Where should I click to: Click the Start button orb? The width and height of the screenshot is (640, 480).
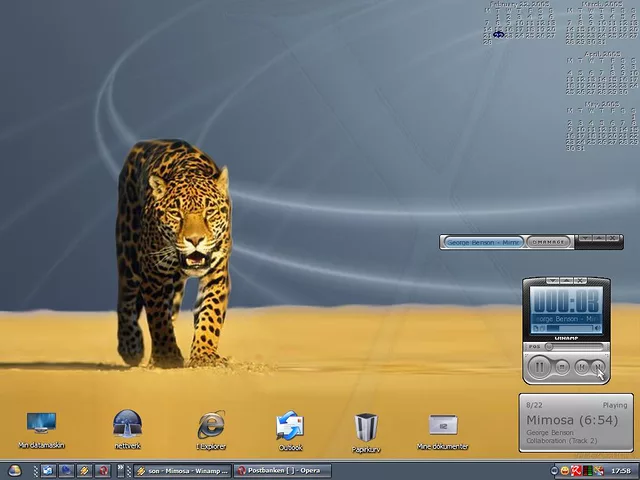15,470
